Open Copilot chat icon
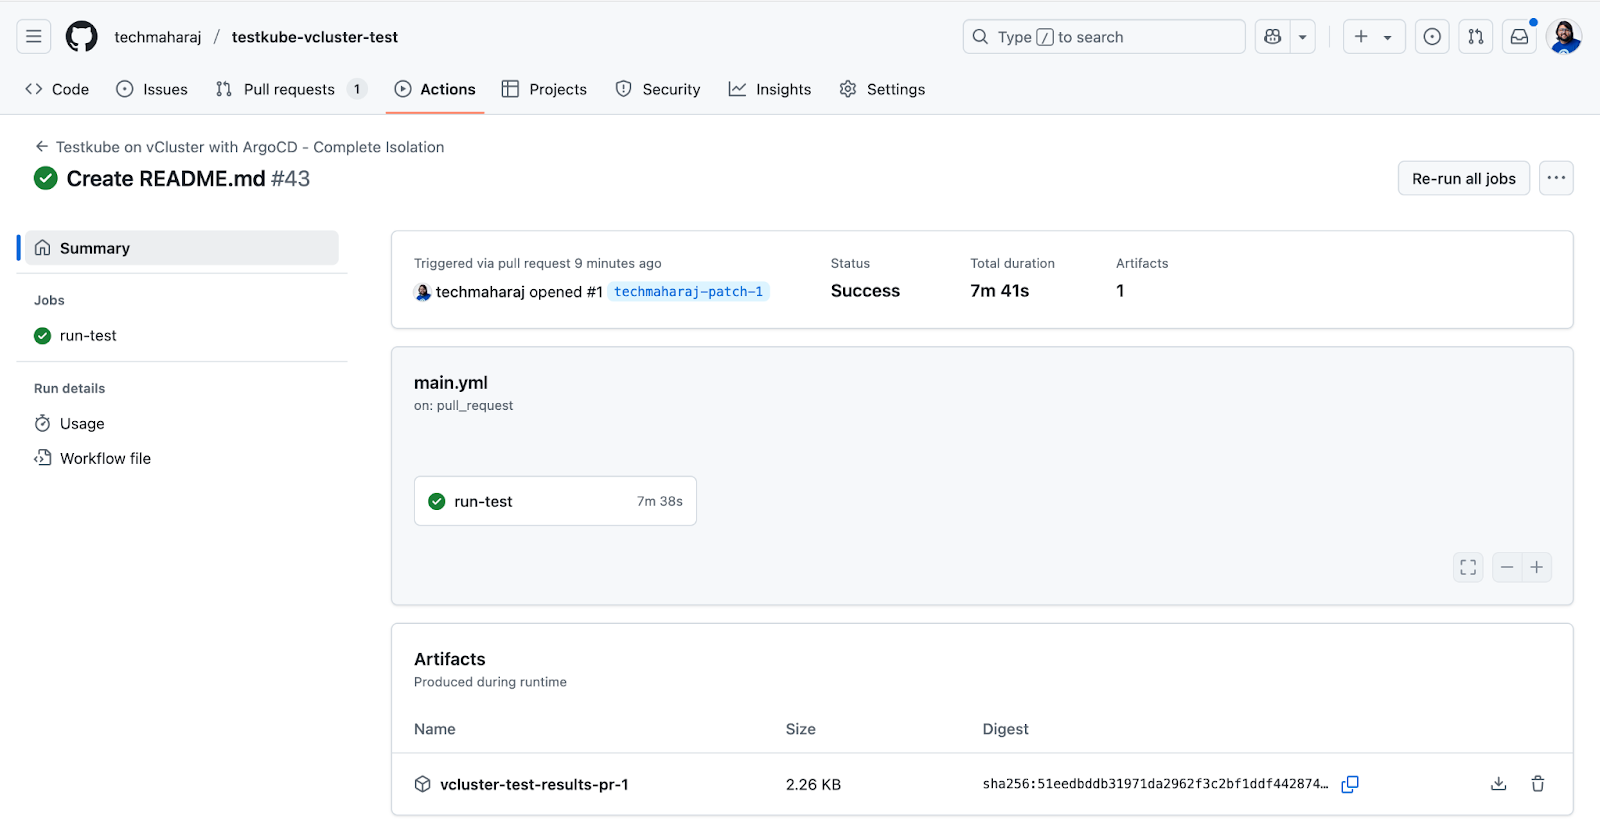Image resolution: width=1600 pixels, height=838 pixels. click(1272, 37)
